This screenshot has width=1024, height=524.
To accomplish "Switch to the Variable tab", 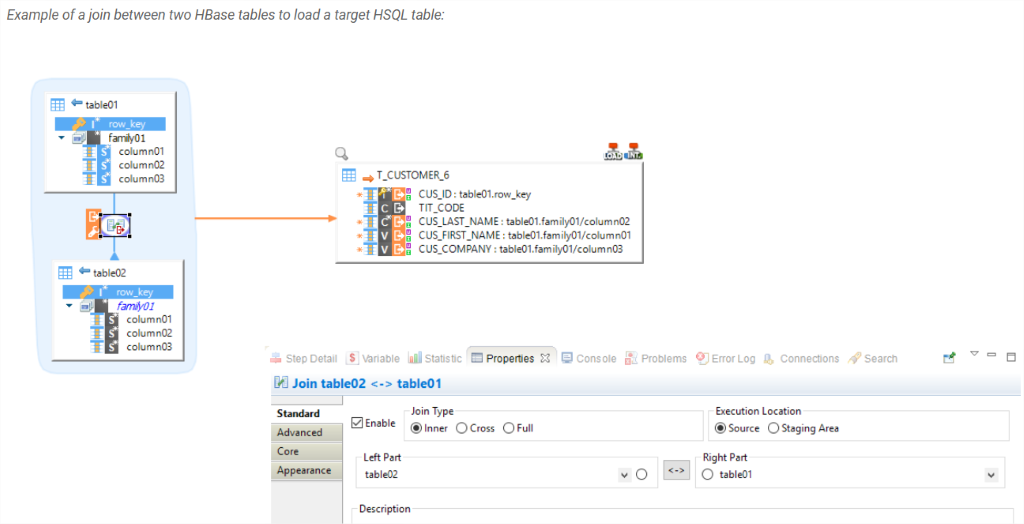I will point(372,358).
